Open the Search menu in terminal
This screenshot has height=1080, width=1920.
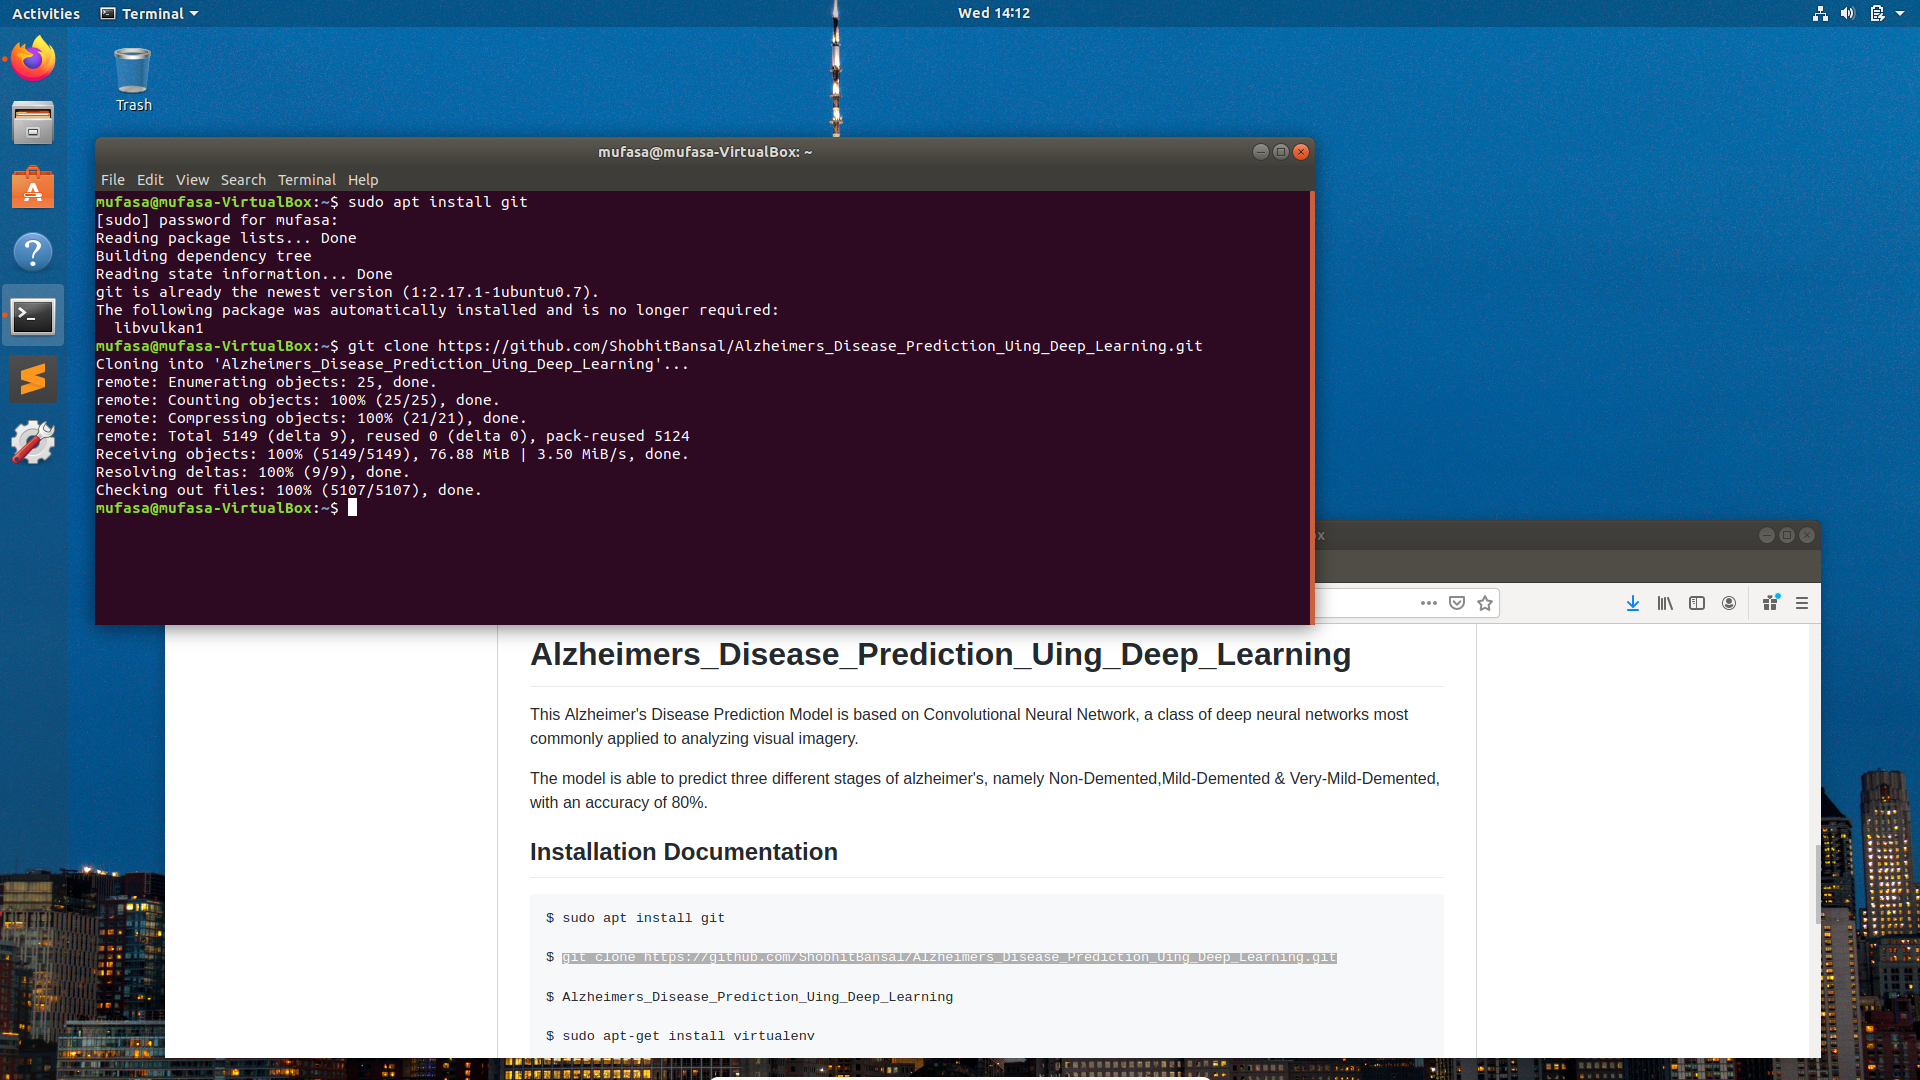pos(243,180)
